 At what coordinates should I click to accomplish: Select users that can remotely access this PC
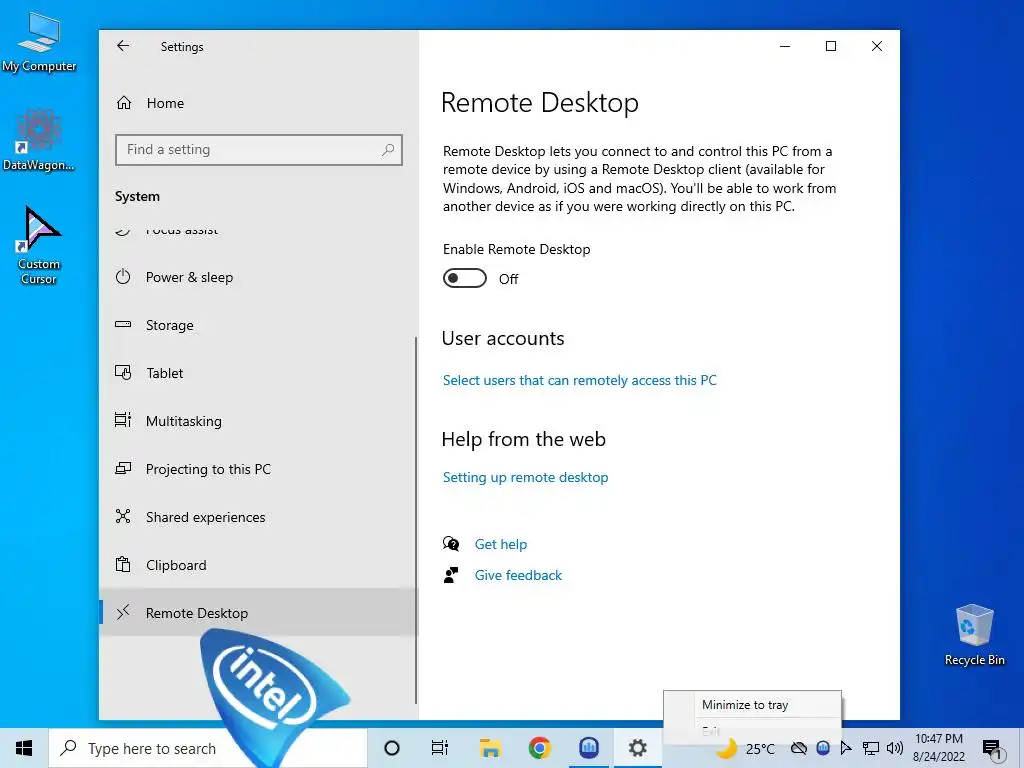pos(579,380)
